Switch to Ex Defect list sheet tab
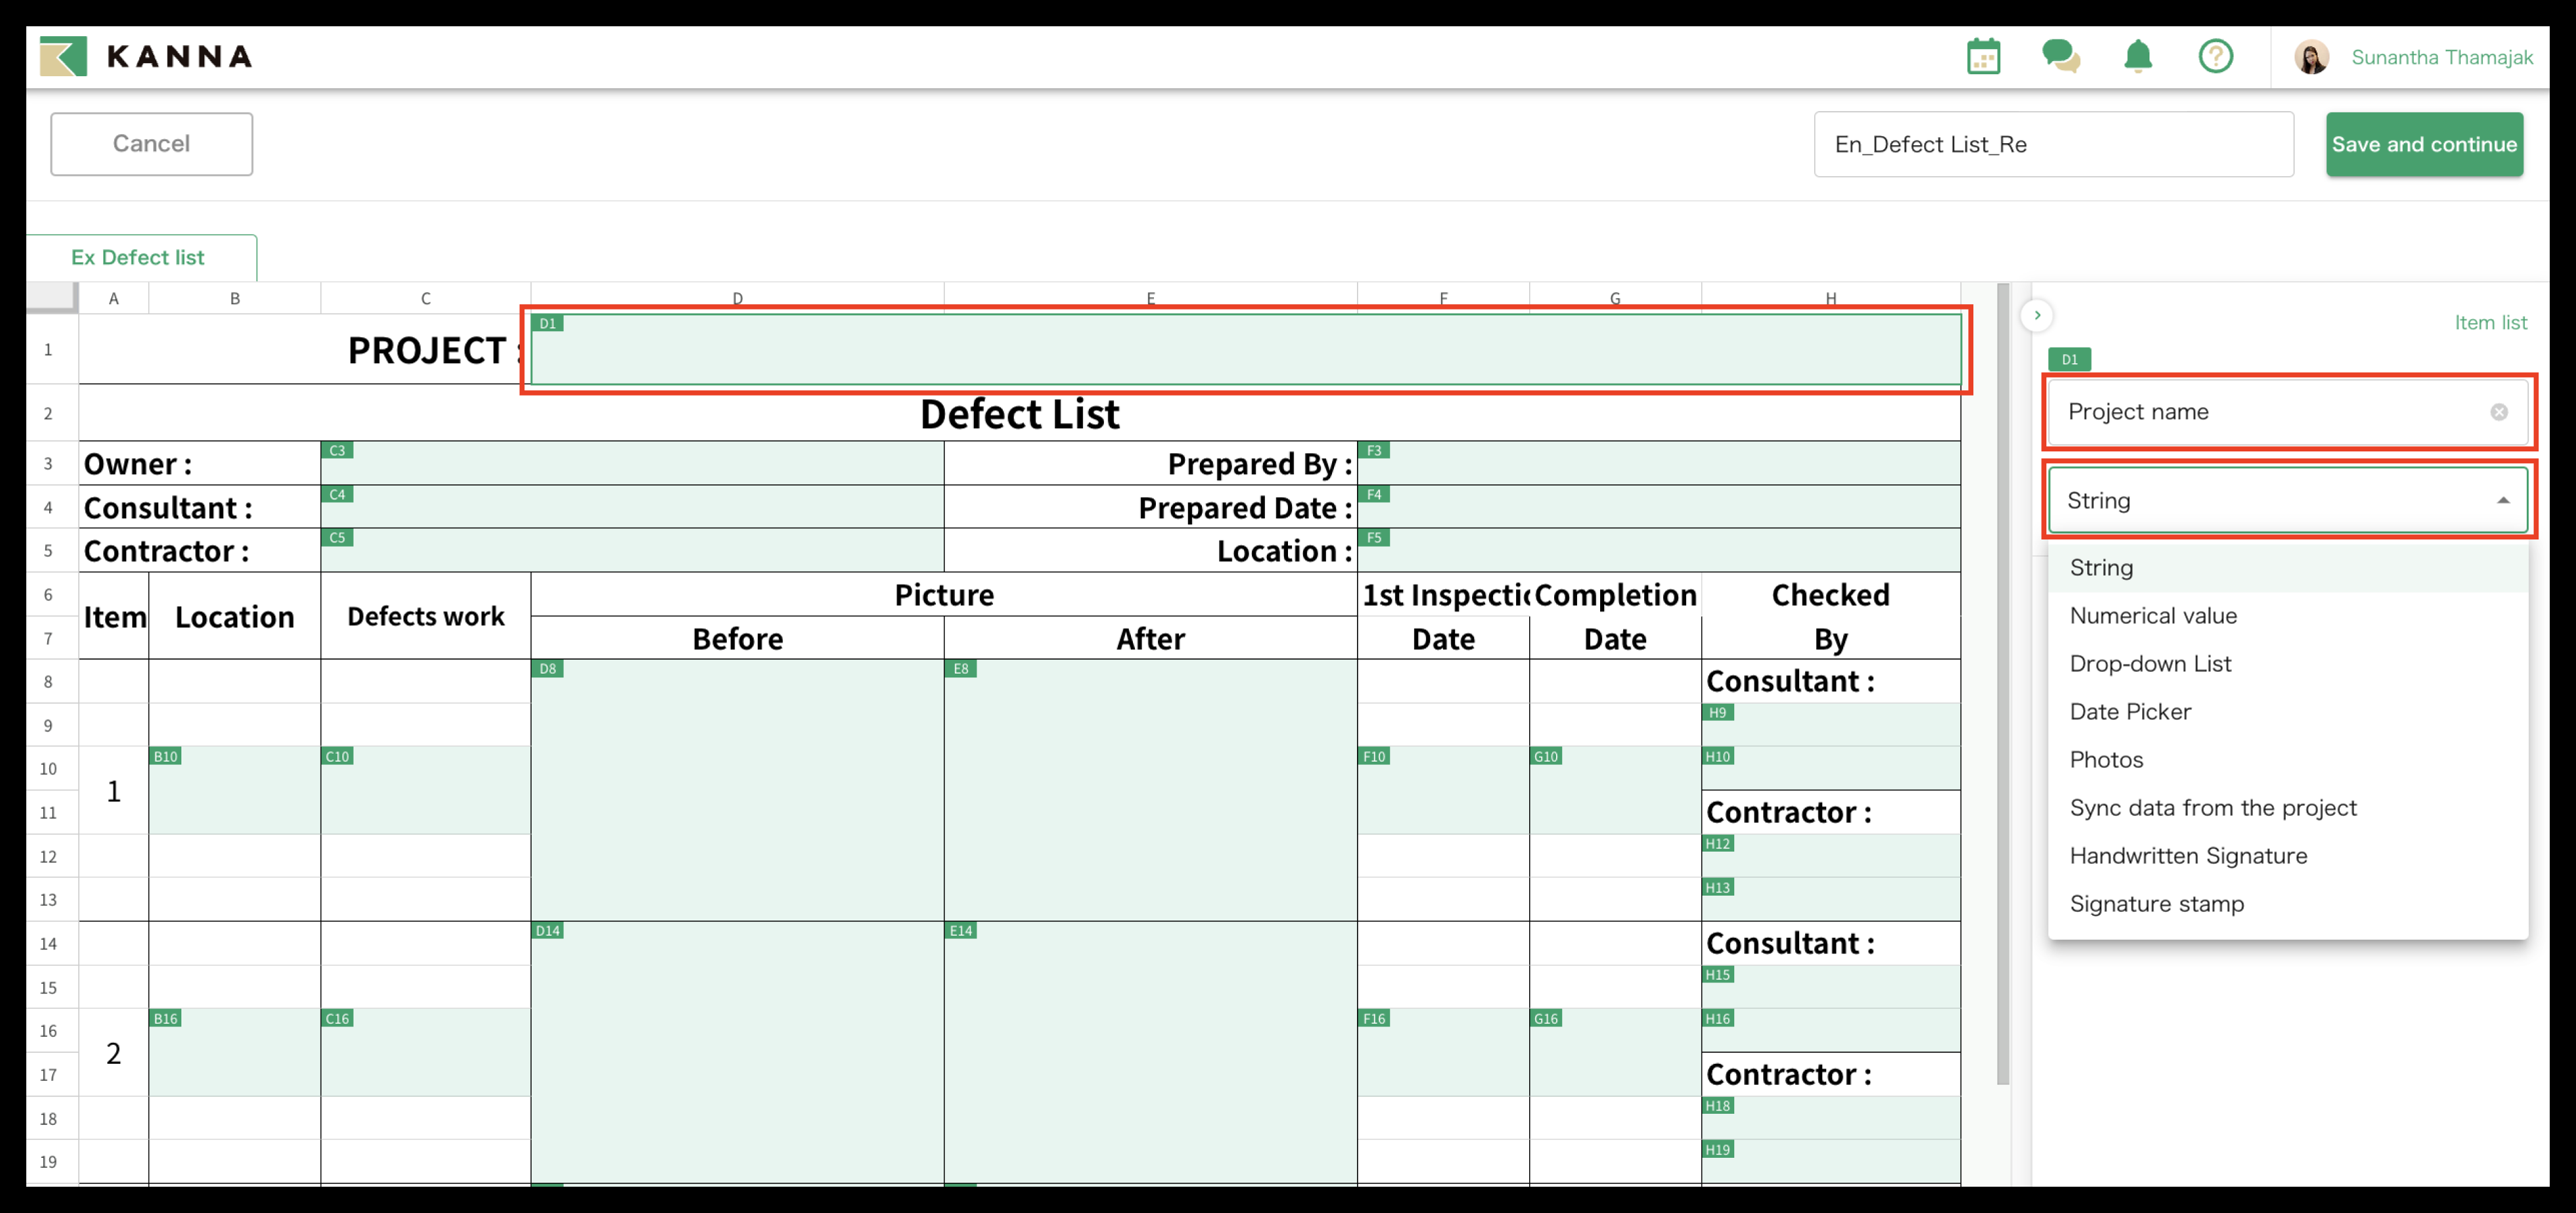2576x1213 pixels. click(x=138, y=258)
